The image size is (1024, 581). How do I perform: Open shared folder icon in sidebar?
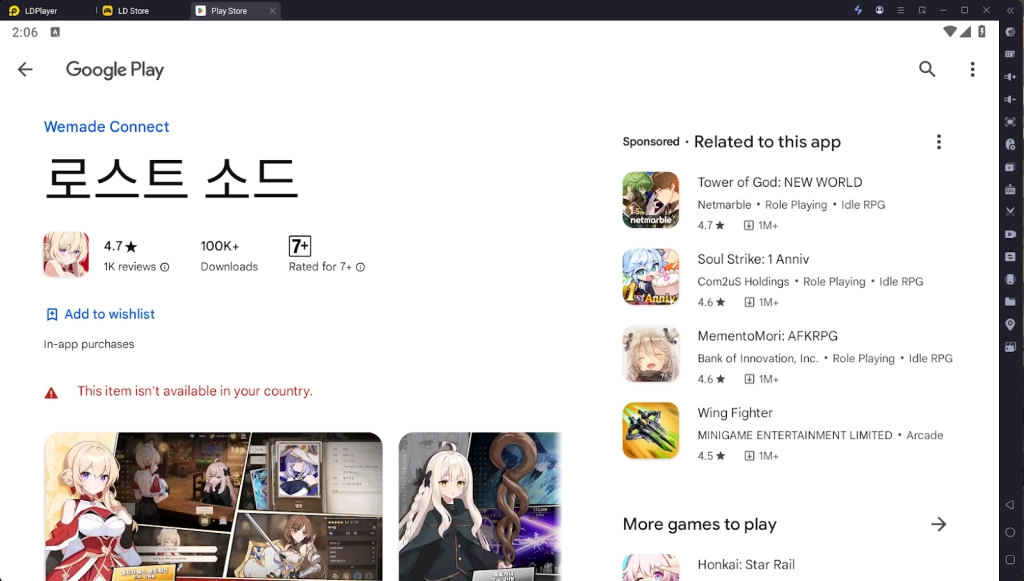click(1010, 302)
